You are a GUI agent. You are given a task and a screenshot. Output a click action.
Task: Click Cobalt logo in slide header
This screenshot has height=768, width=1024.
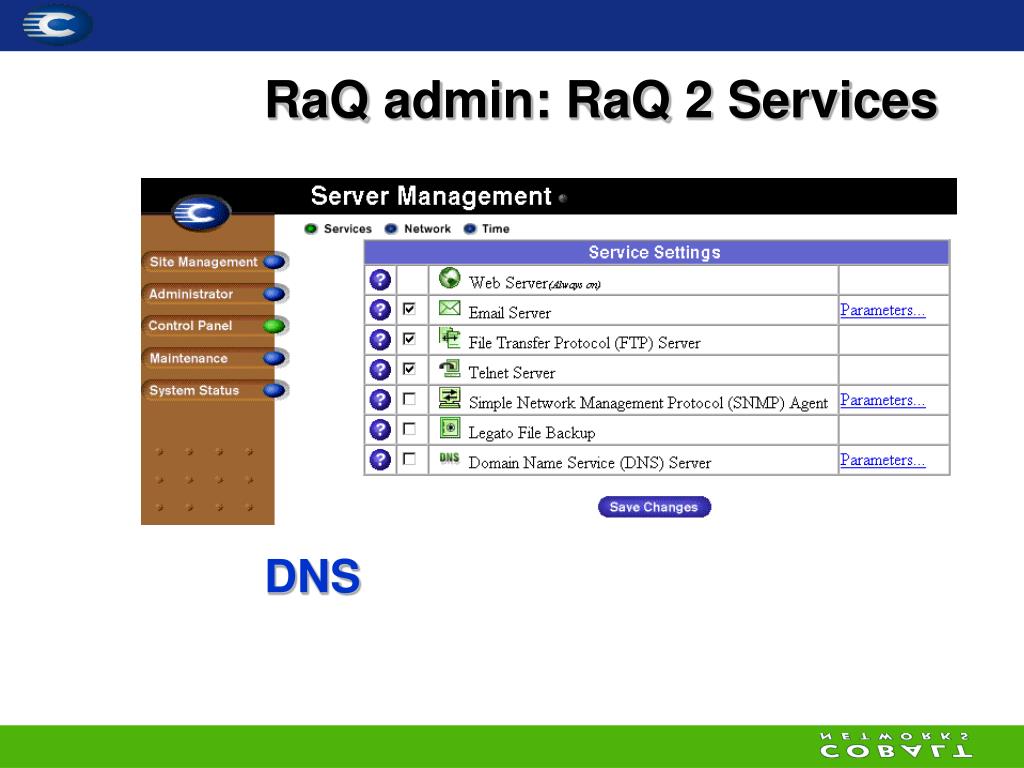[56, 25]
